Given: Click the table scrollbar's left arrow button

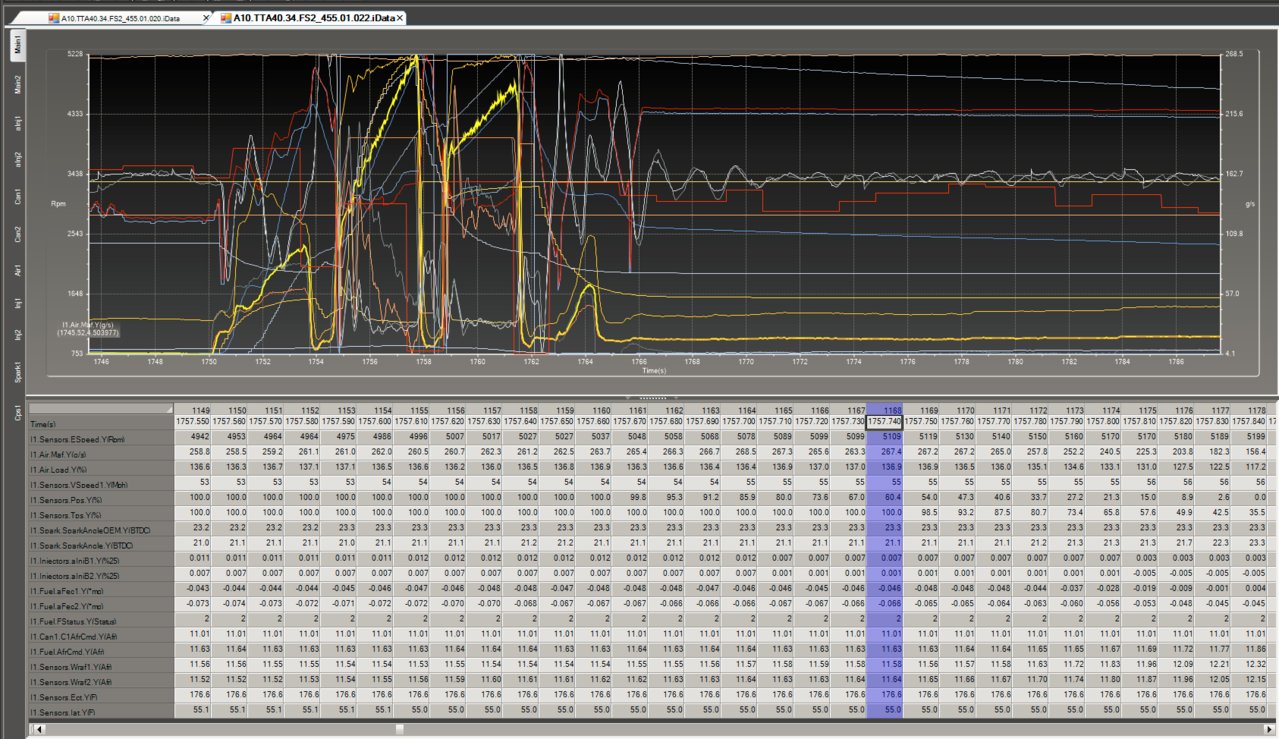Looking at the screenshot, I should click(38, 730).
